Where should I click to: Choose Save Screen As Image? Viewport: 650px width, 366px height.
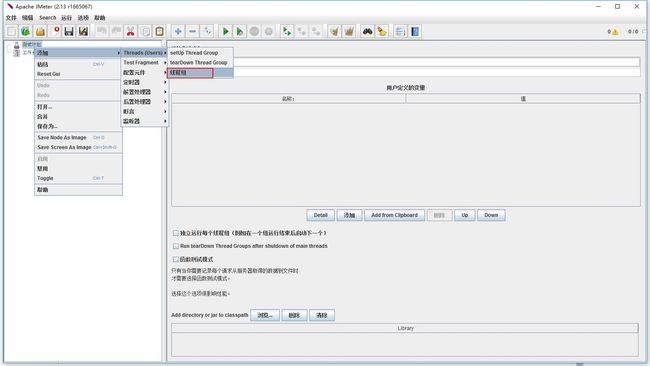78,147
